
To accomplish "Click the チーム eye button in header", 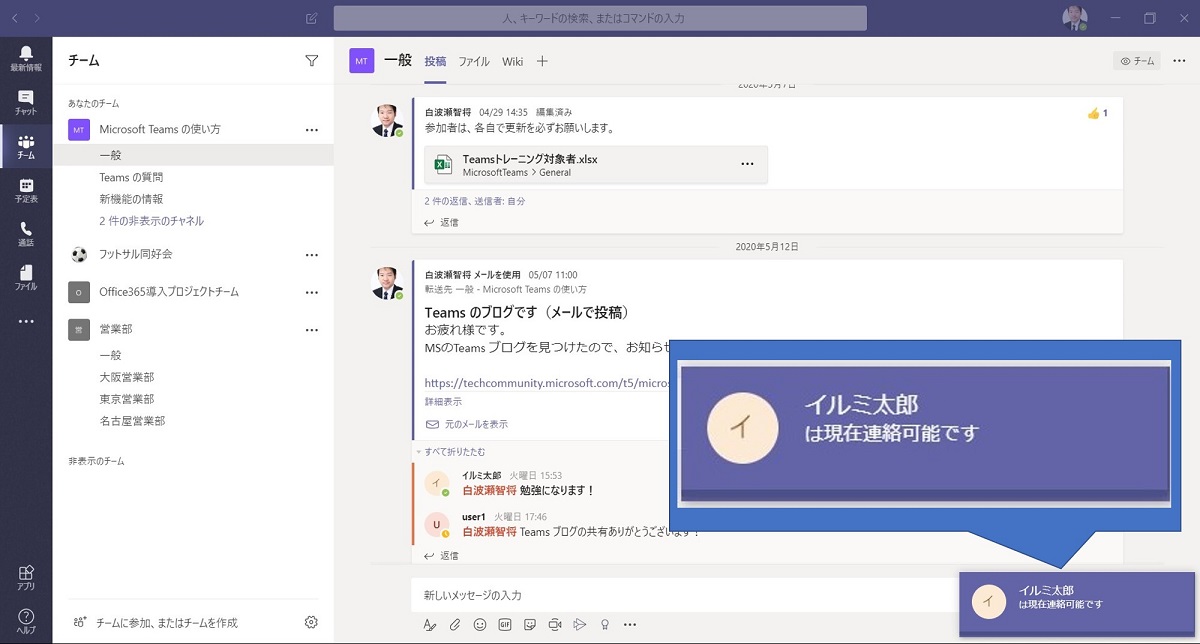I will pos(1138,61).
